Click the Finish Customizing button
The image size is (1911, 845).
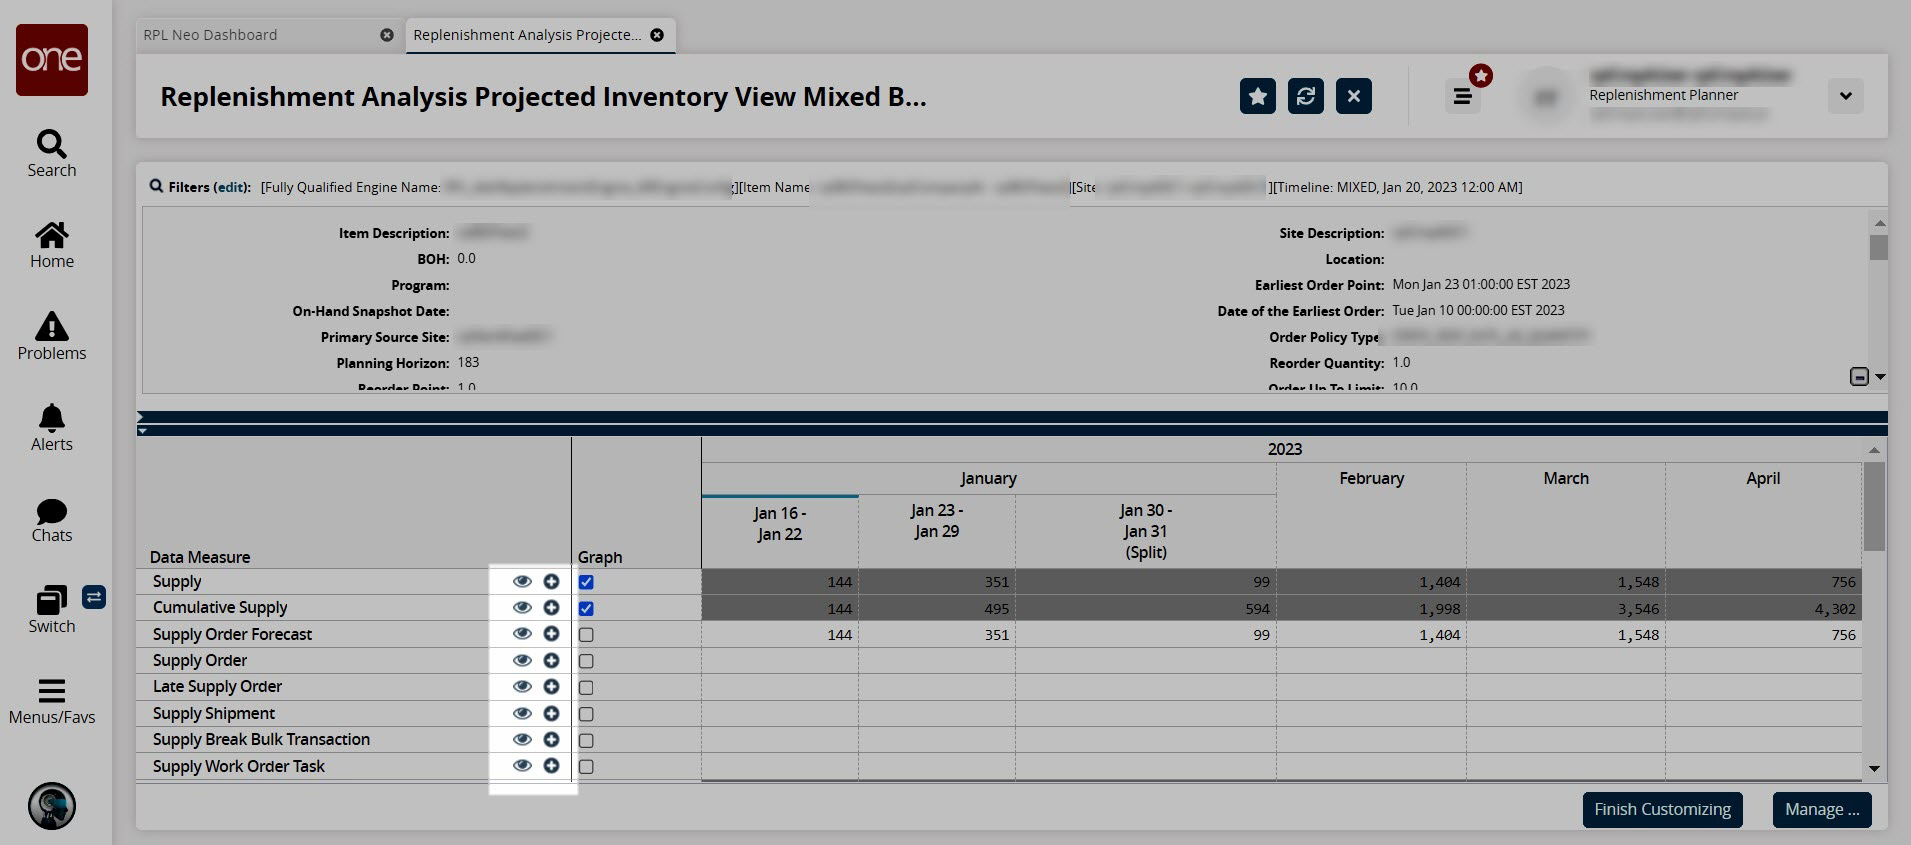pos(1662,810)
